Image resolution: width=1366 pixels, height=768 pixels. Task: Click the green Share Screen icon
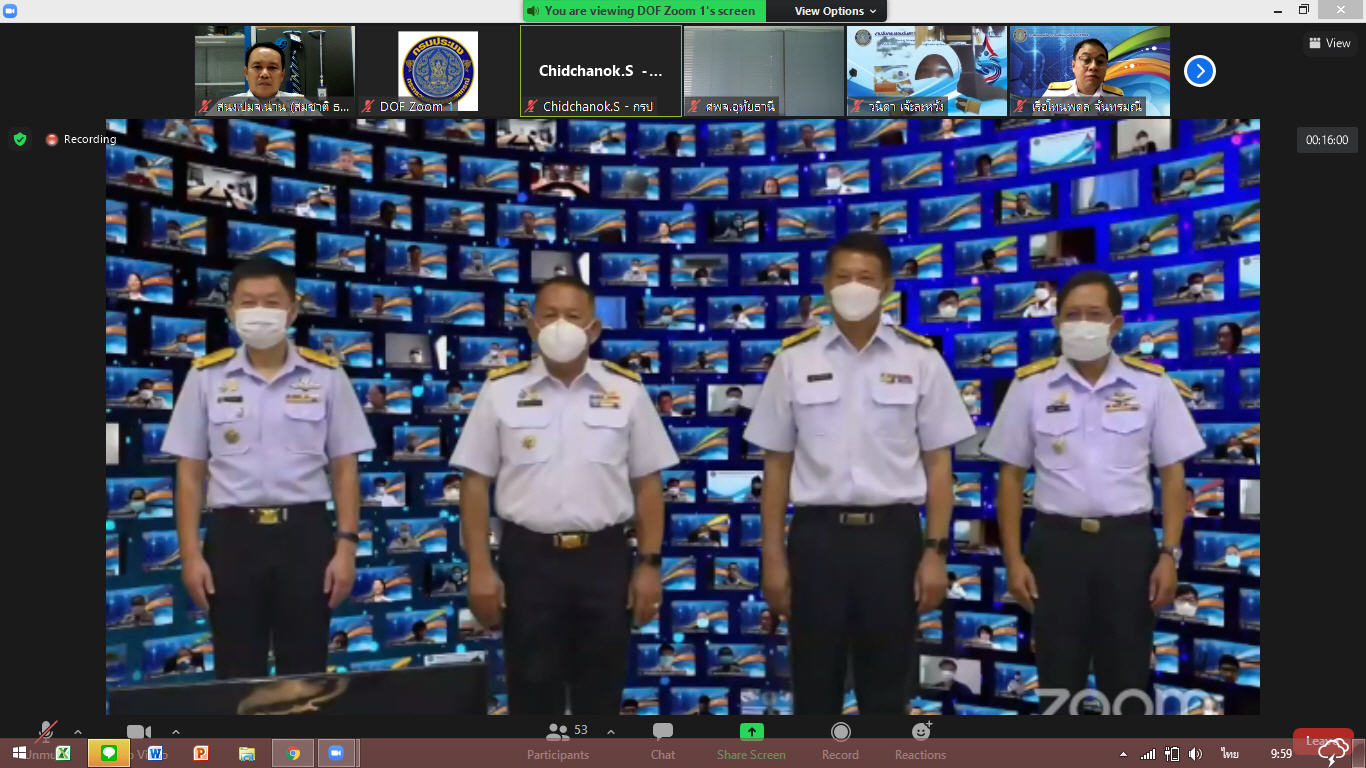751,732
